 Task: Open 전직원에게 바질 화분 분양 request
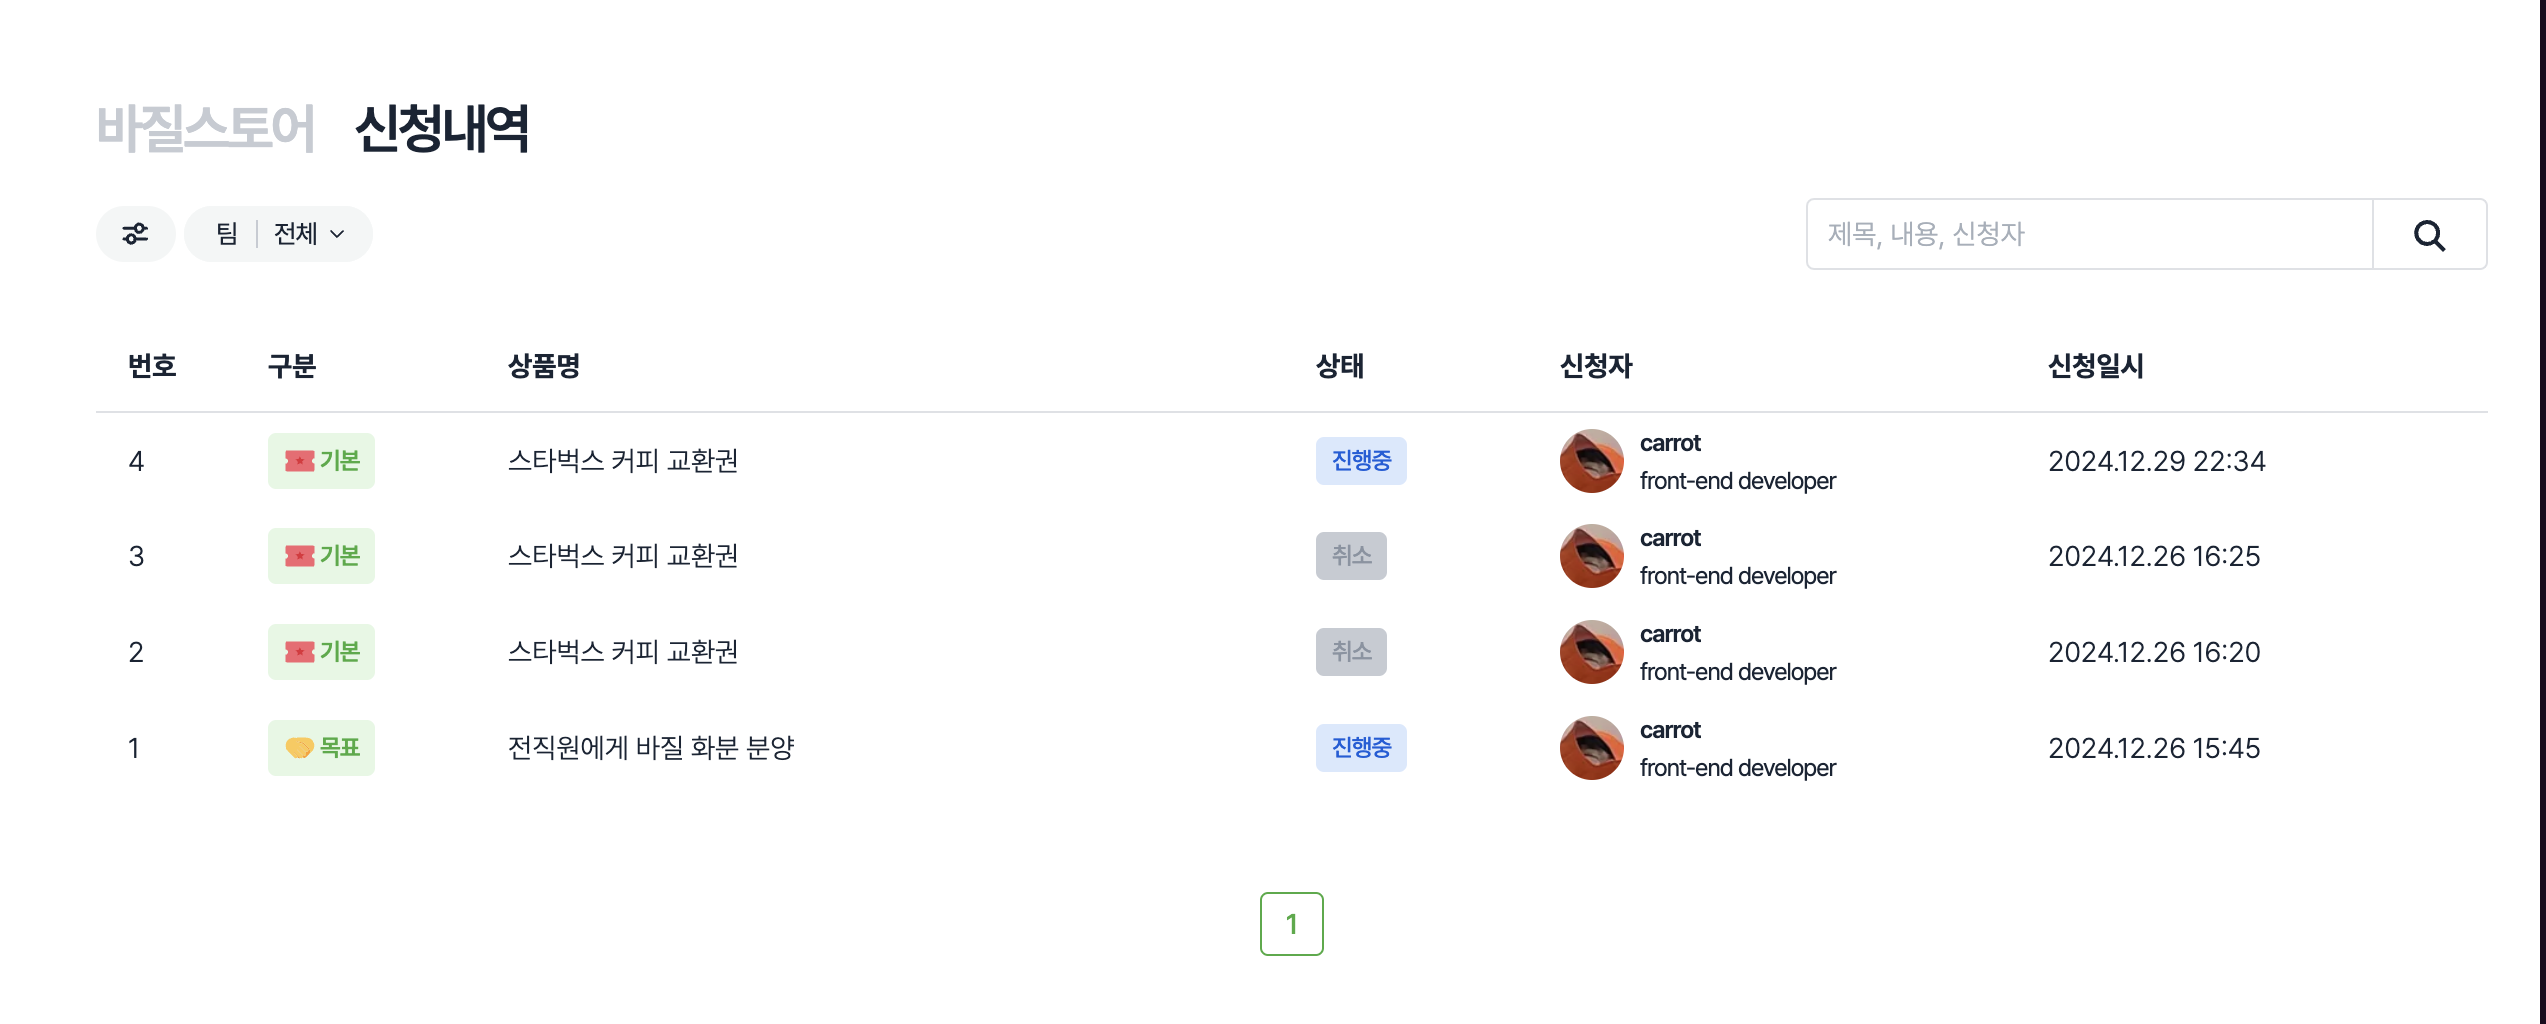[x=651, y=748]
